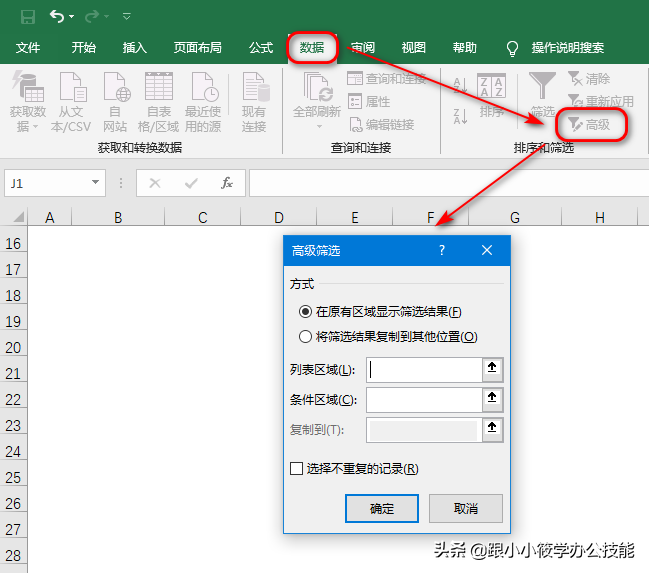Image resolution: width=649 pixels, height=573 pixels.
Task: Click the 列表区域 input field
Action: pyautogui.click(x=425, y=370)
